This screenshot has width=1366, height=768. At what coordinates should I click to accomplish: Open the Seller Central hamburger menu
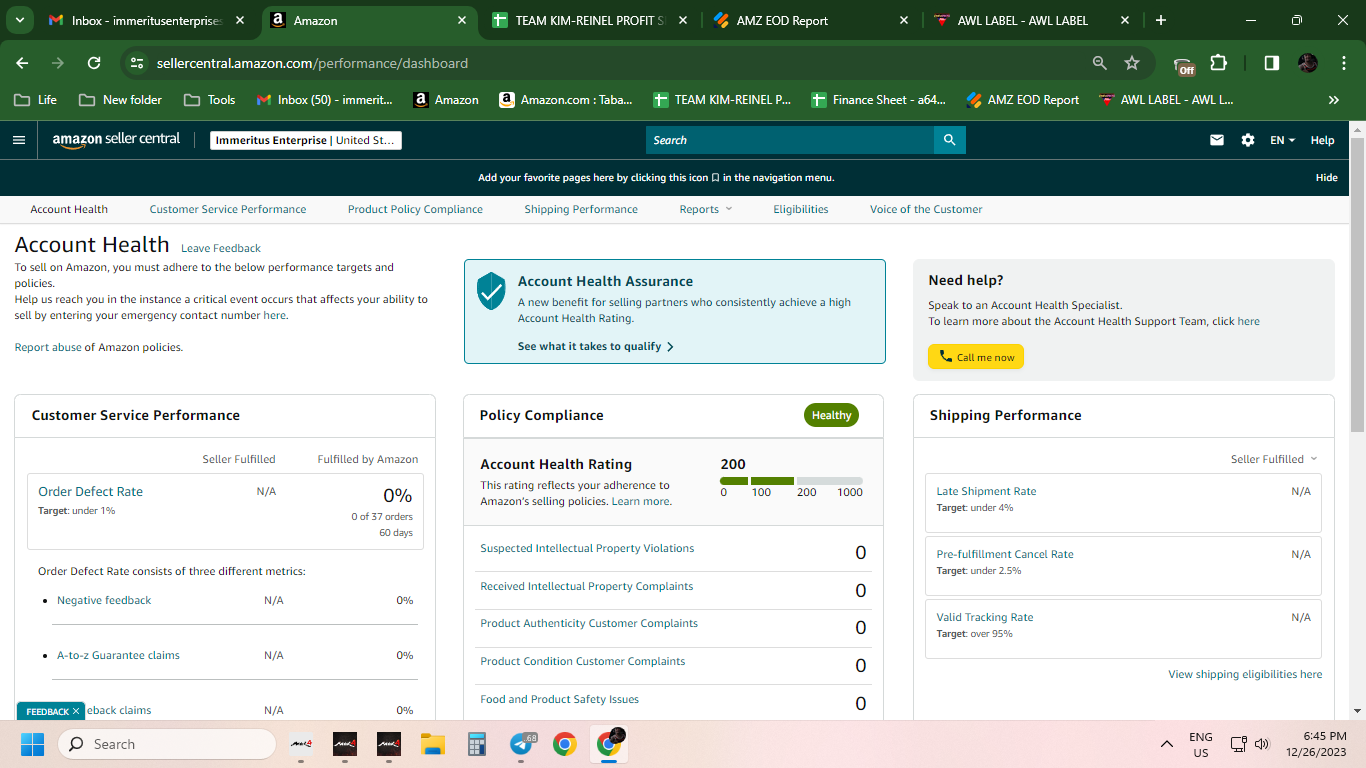pyautogui.click(x=19, y=140)
